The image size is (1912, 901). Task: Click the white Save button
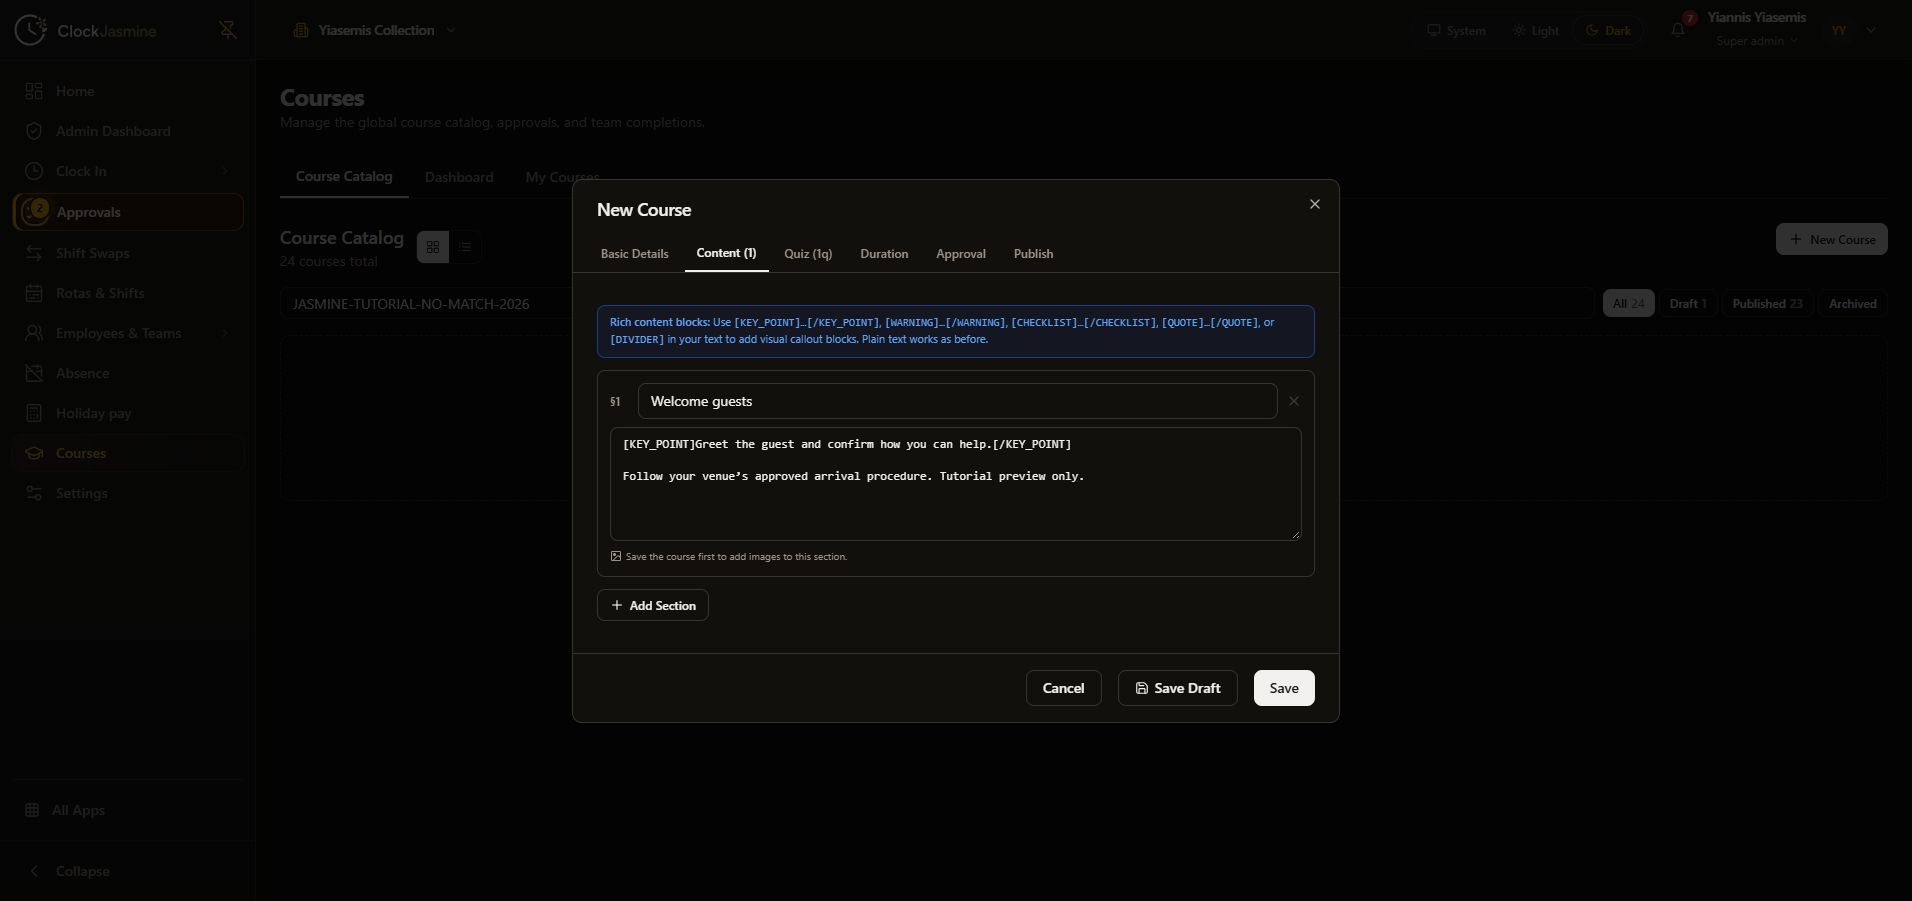pos(1284,688)
